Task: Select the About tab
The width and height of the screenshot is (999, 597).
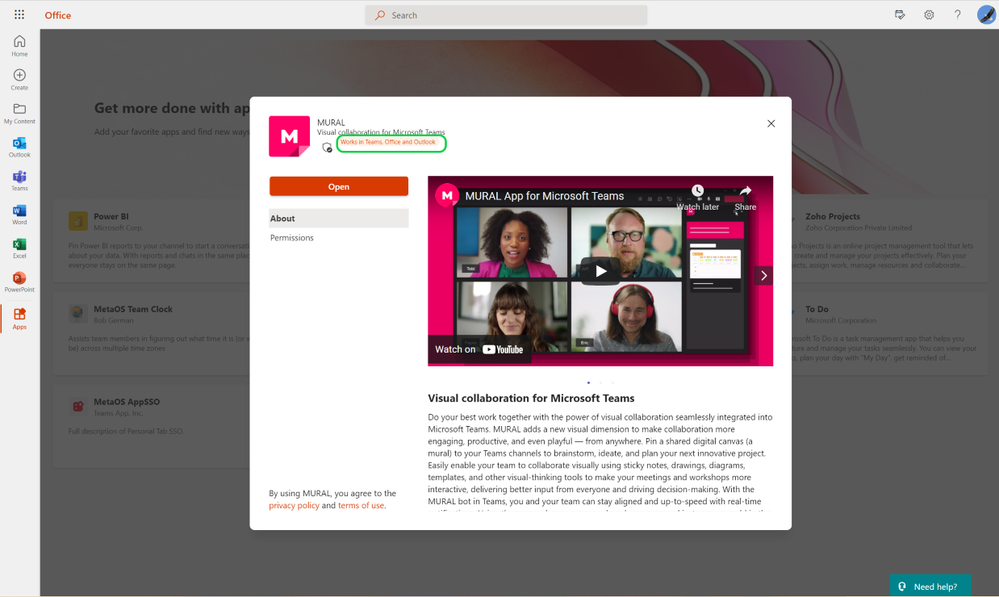Action: pyautogui.click(x=339, y=218)
